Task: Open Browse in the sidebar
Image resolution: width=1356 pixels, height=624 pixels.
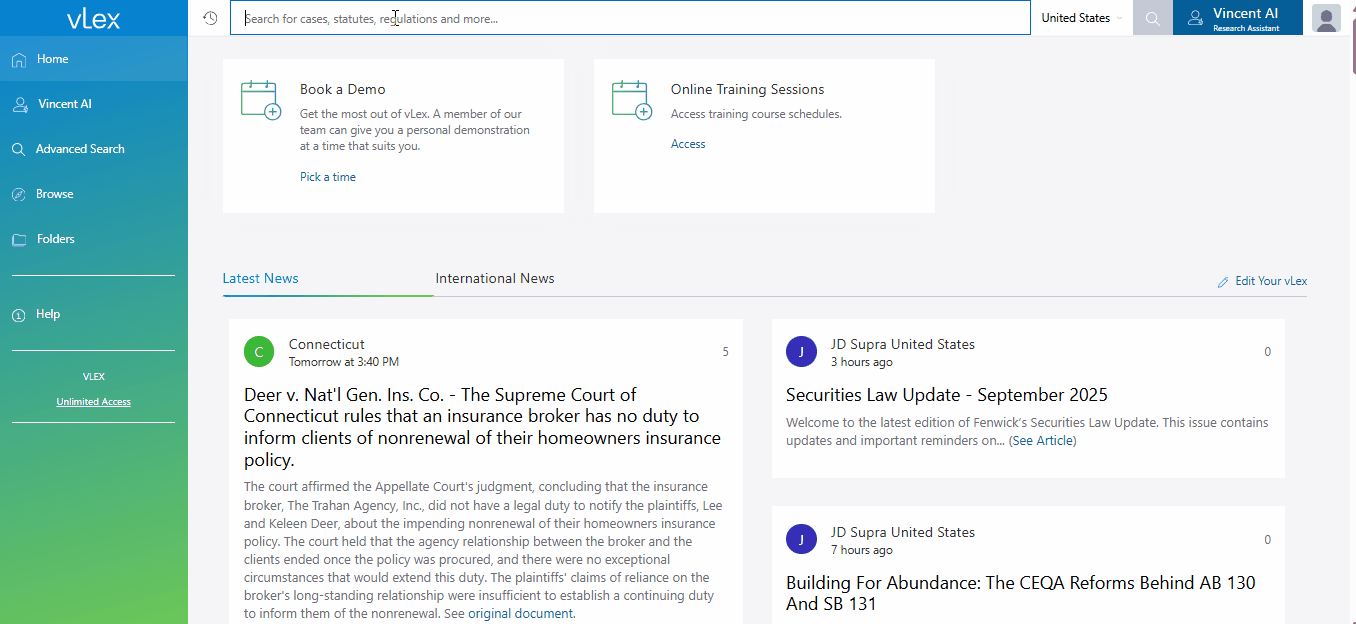Action: 54,194
